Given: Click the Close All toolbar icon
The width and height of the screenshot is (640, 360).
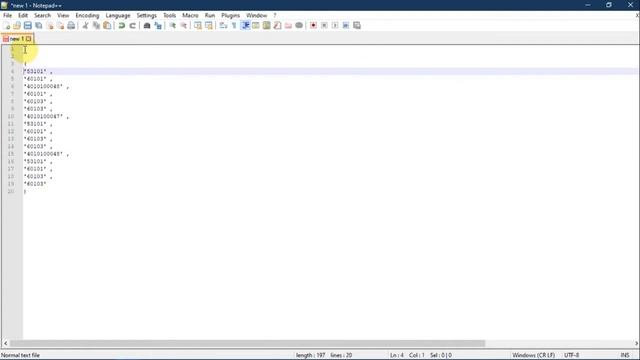Looking at the screenshot, I should click(x=60, y=26).
